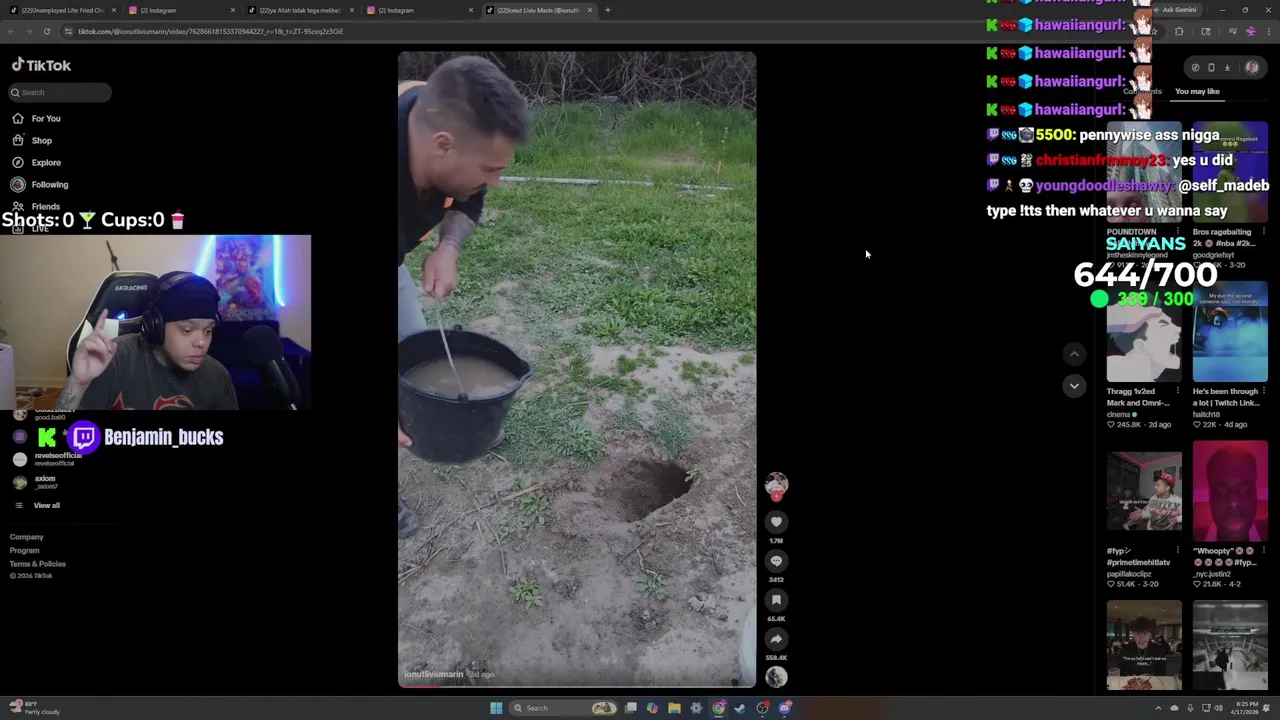Bookmark the video to favorites
The height and width of the screenshot is (720, 1280).
click(776, 600)
